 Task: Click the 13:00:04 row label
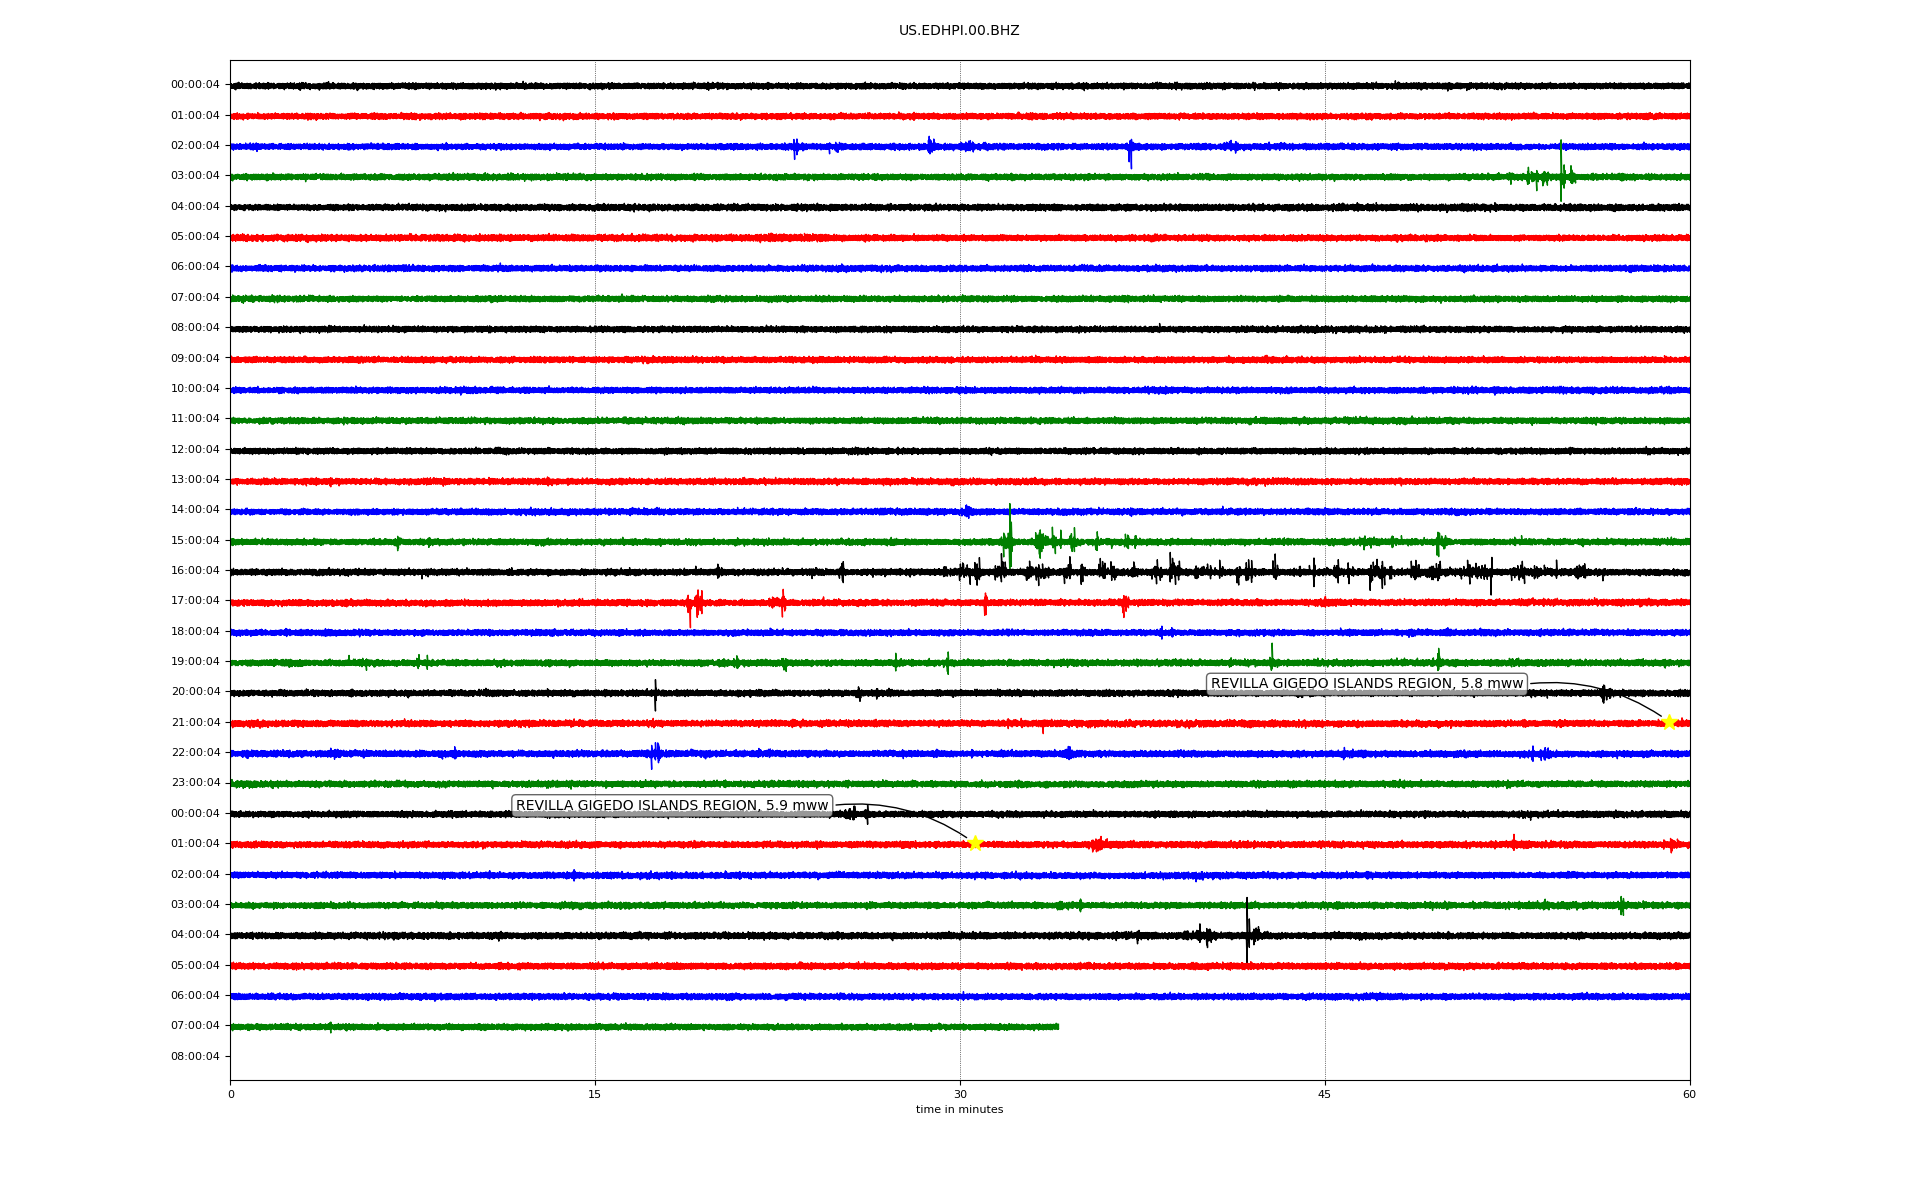coord(195,479)
